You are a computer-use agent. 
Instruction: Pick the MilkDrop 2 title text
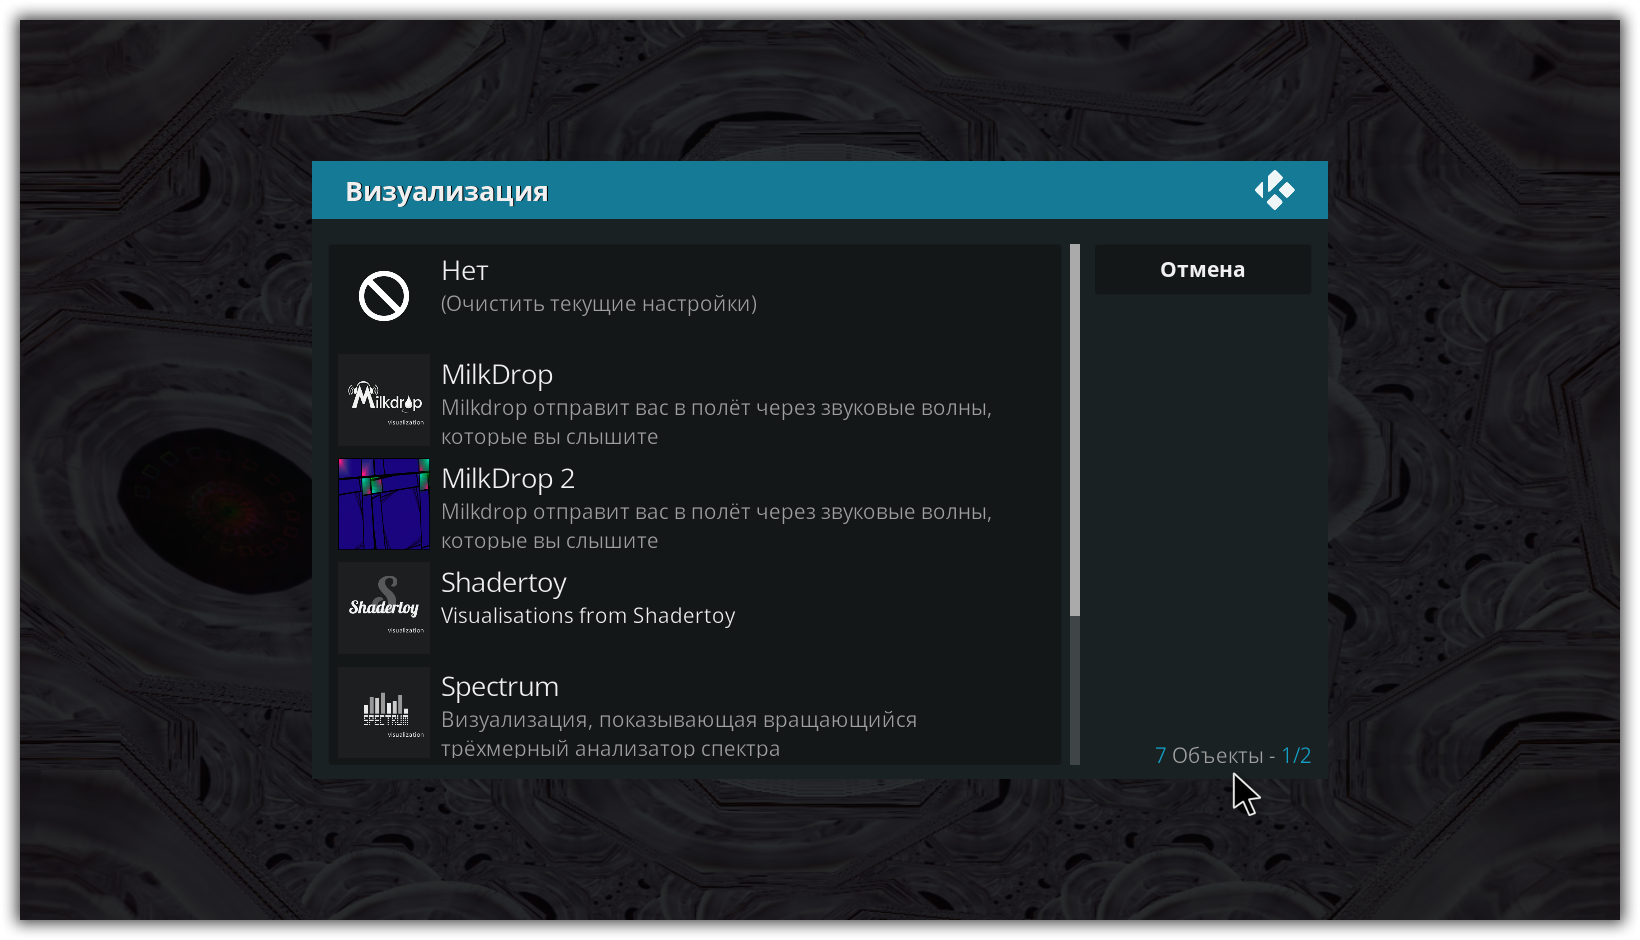coord(508,479)
